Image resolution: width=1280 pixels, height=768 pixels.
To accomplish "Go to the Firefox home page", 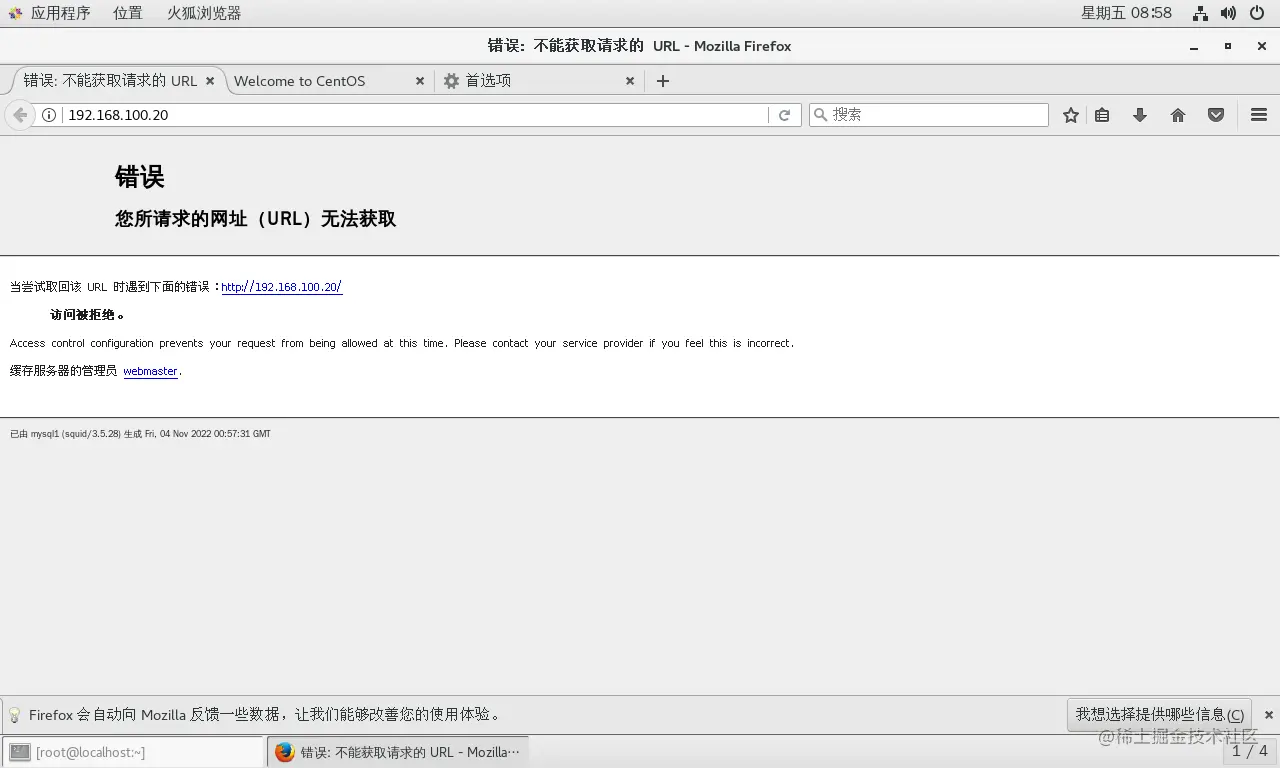I will 1178,115.
